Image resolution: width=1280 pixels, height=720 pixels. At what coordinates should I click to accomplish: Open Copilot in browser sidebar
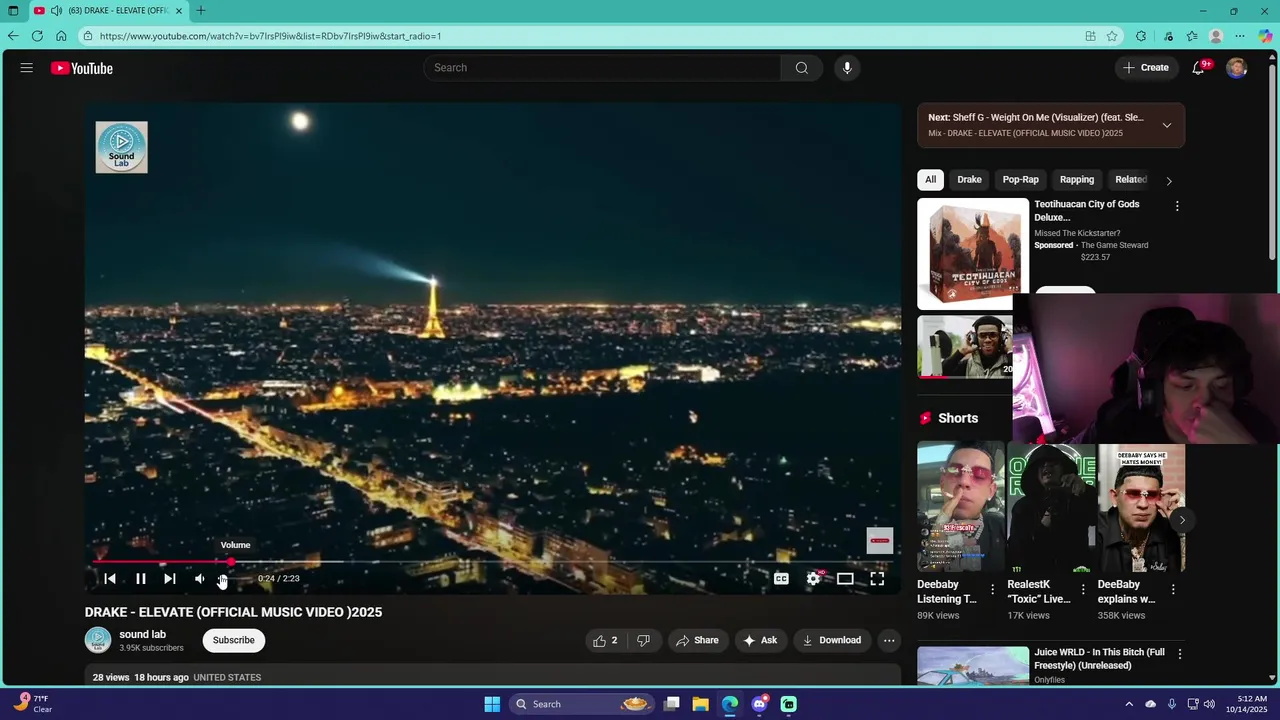pos(1265,36)
